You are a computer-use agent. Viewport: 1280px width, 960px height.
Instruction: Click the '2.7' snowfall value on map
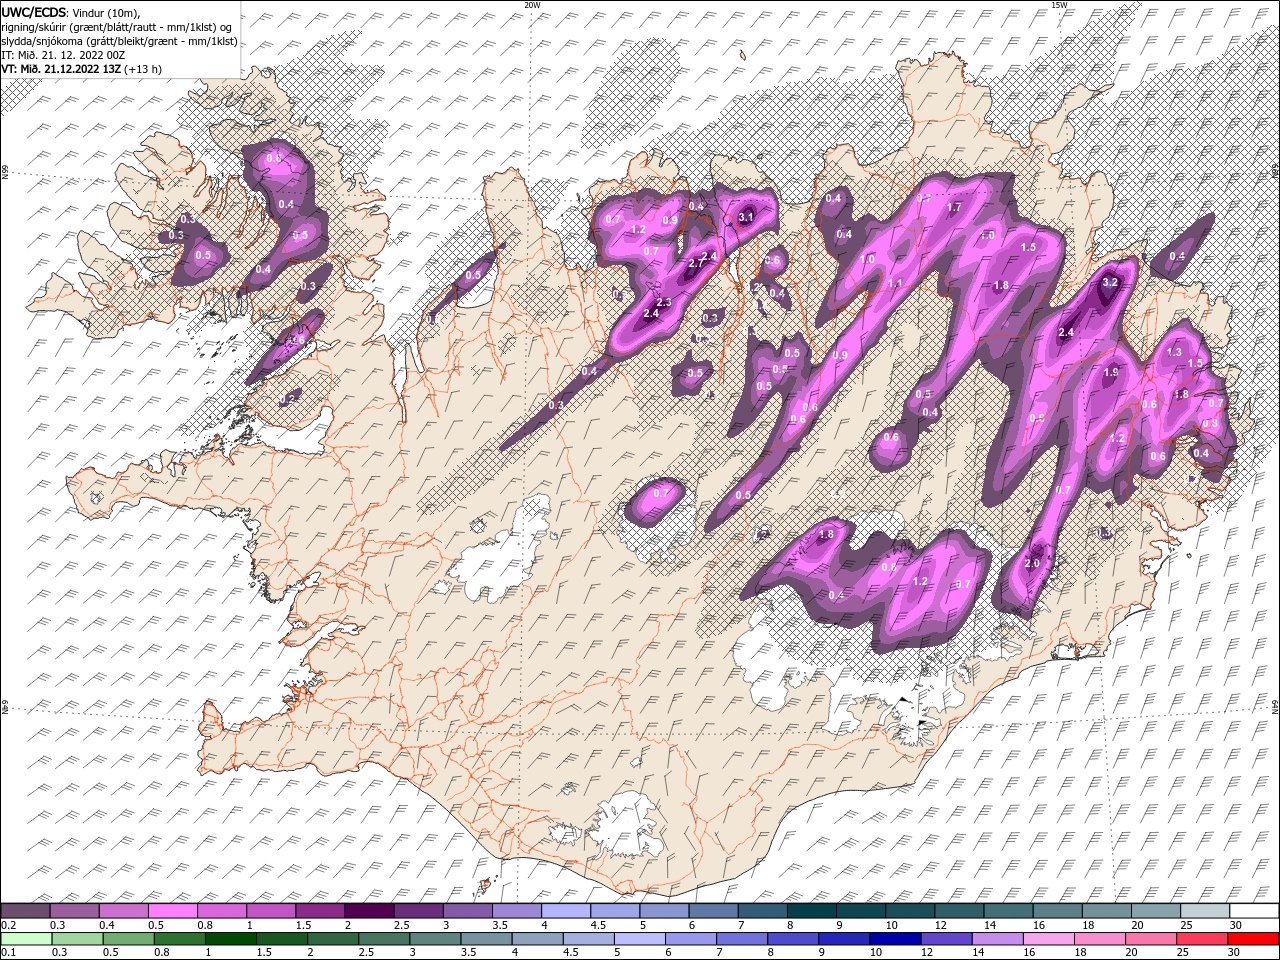click(698, 263)
